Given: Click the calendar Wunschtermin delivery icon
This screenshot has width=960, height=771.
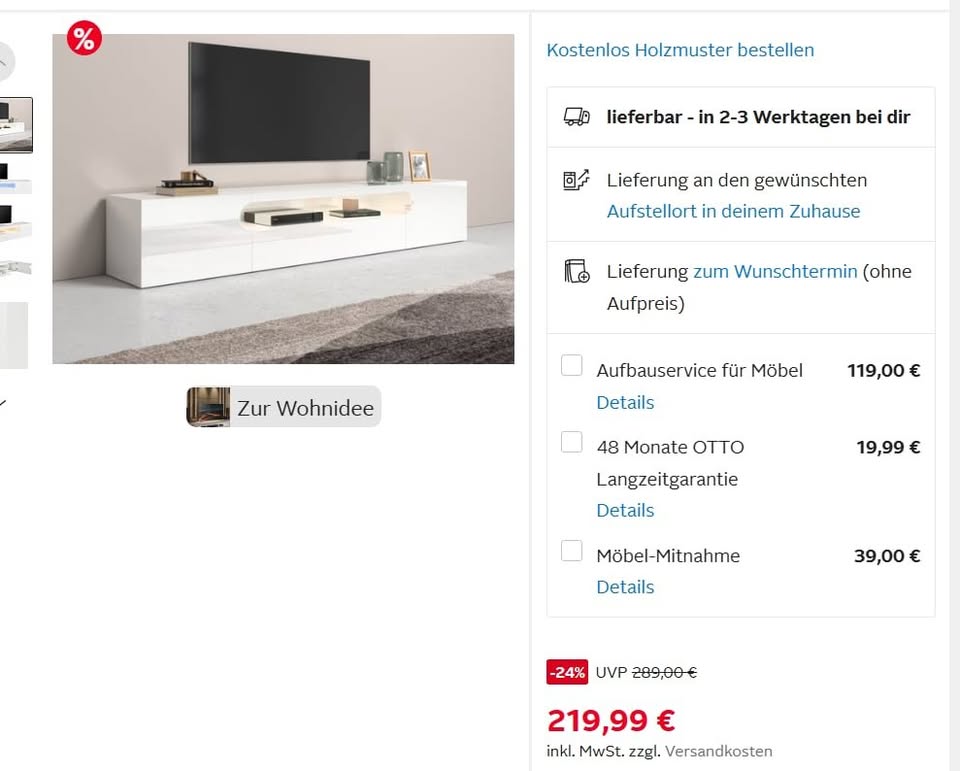Looking at the screenshot, I should pyautogui.click(x=576, y=271).
